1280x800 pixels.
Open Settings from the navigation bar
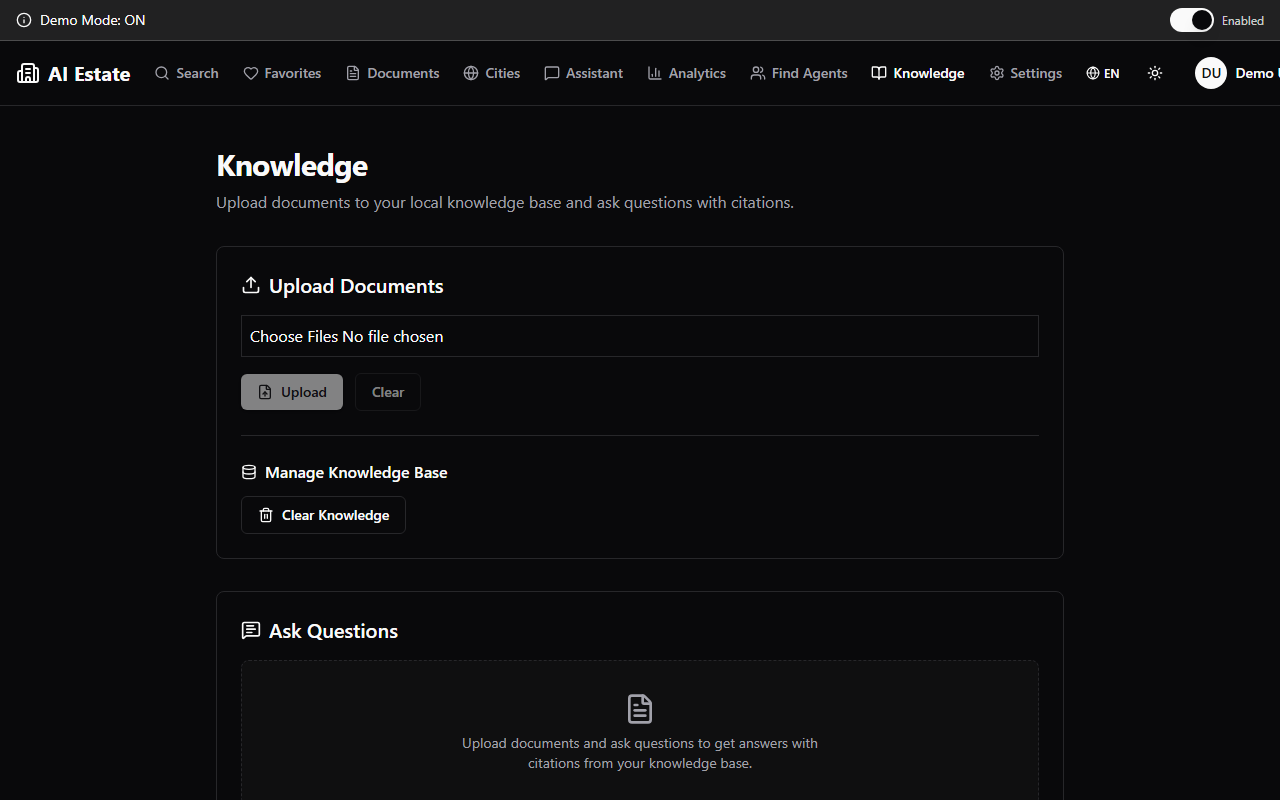1026,73
